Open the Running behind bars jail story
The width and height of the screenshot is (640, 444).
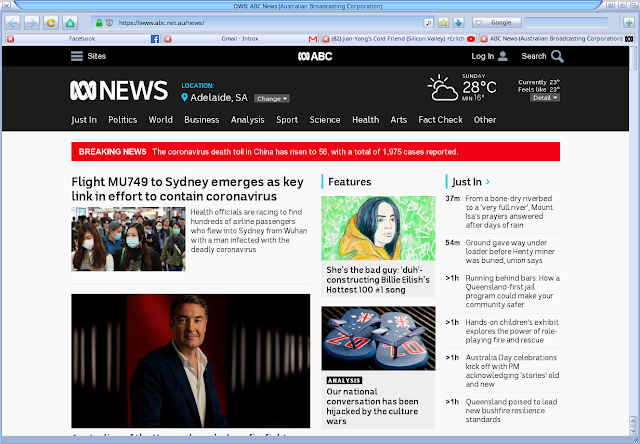[x=513, y=291]
